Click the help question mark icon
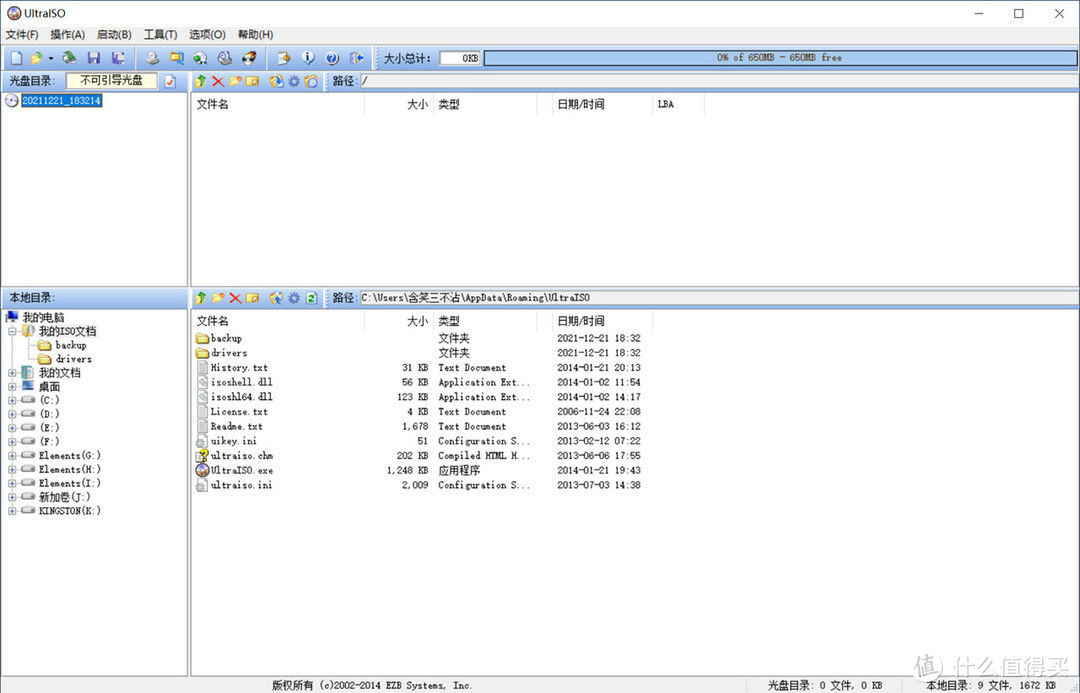Image resolution: width=1080 pixels, height=693 pixels. click(x=332, y=58)
